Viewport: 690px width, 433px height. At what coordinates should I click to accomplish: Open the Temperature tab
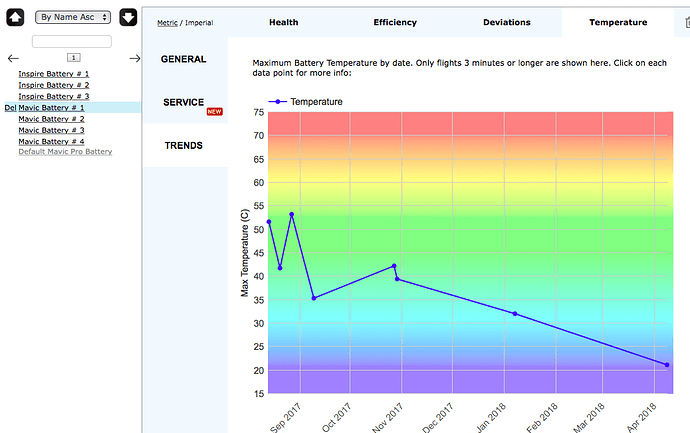click(618, 22)
